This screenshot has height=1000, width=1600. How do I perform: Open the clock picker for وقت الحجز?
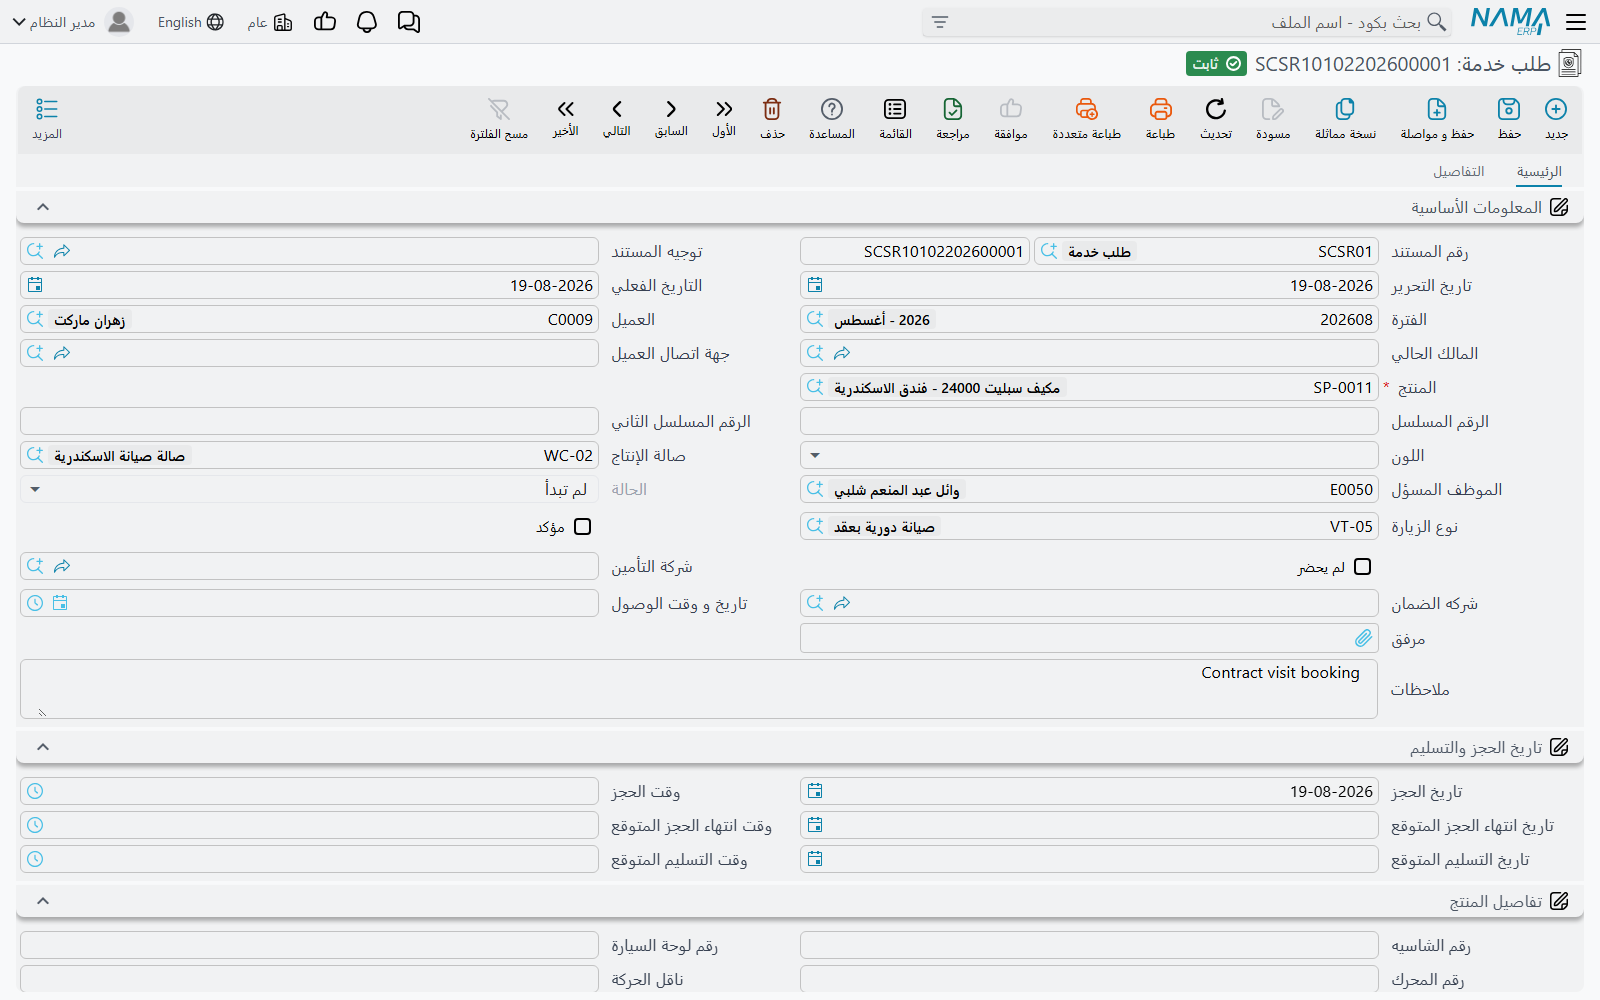35,792
